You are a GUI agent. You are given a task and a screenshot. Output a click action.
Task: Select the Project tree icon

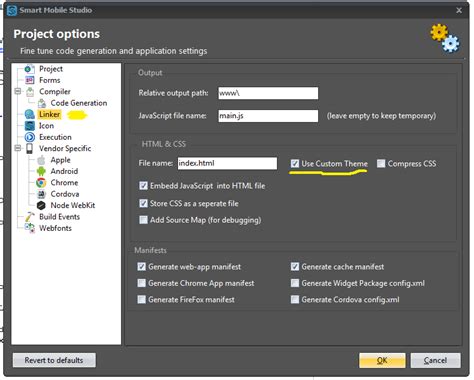coord(30,69)
